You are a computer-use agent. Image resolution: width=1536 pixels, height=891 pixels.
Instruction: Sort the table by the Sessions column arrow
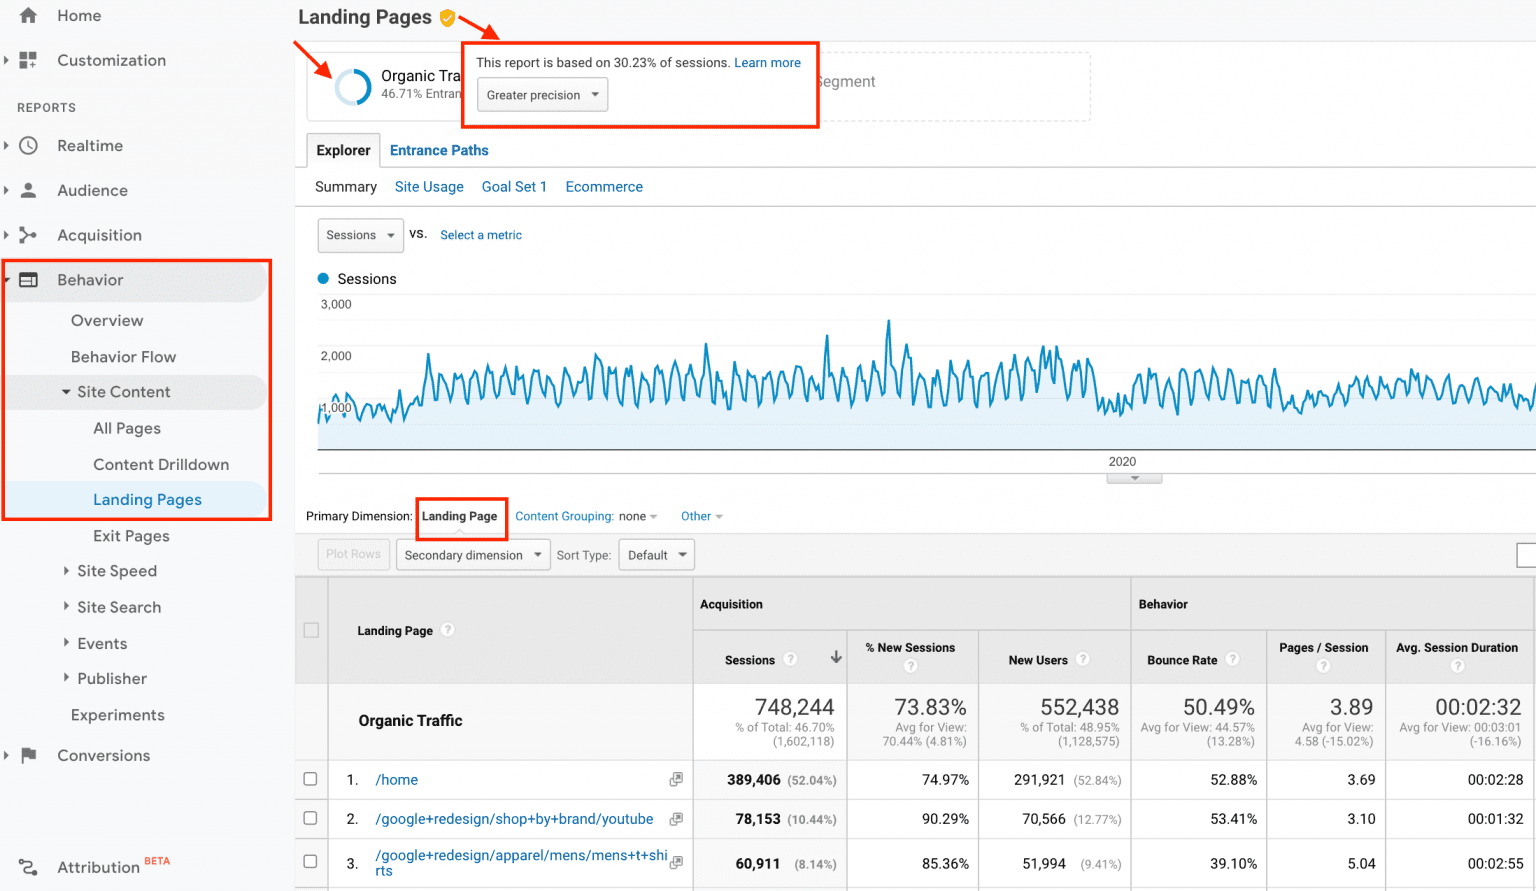[835, 659]
